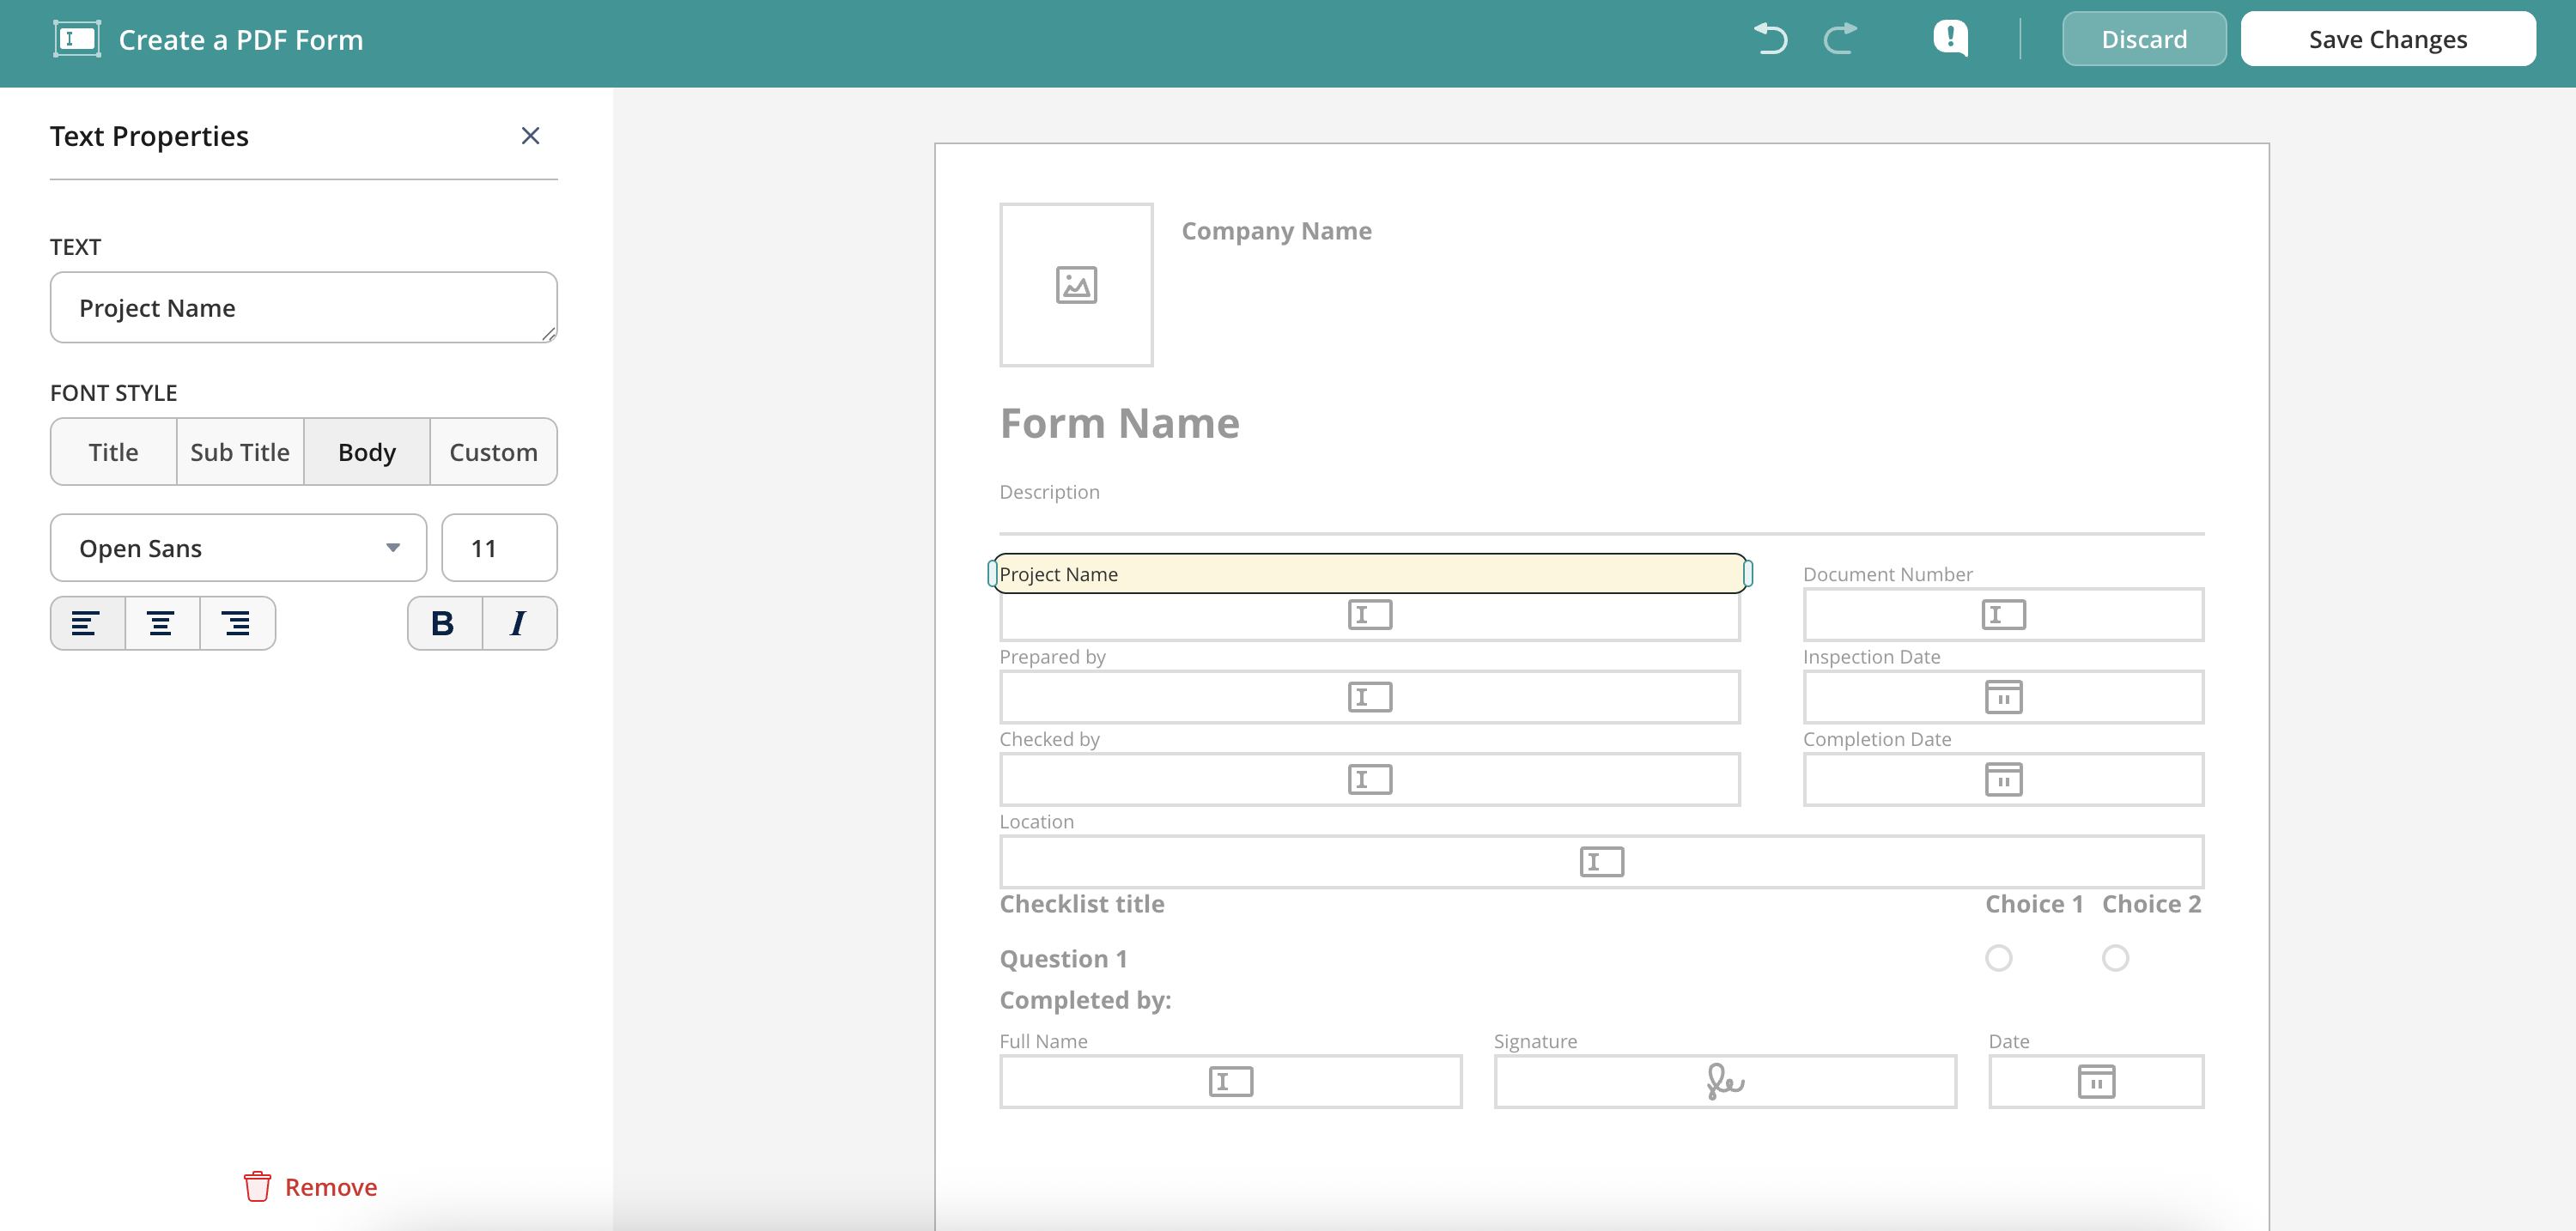The height and width of the screenshot is (1231, 2576).
Task: Click the Inspection Date calendar field
Action: (2002, 697)
